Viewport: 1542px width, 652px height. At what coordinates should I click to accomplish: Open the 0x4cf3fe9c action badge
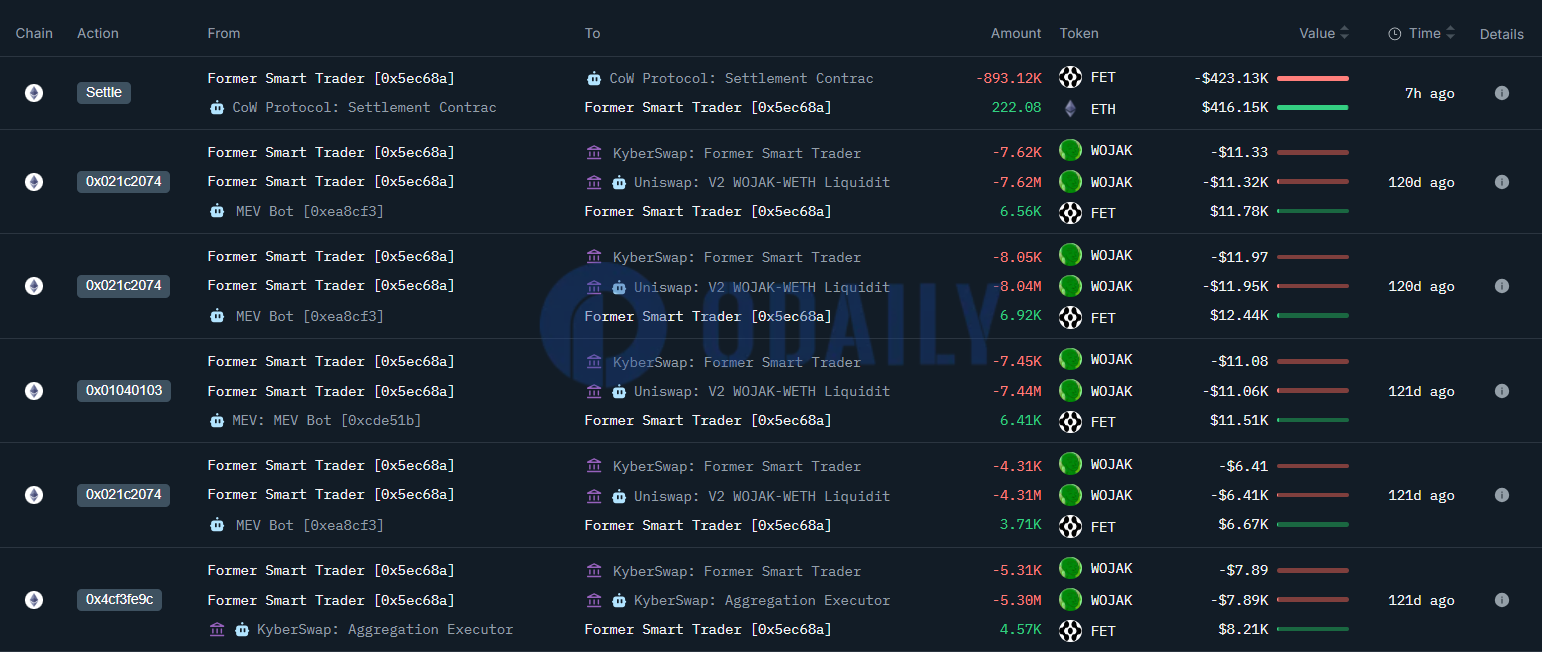(120, 600)
